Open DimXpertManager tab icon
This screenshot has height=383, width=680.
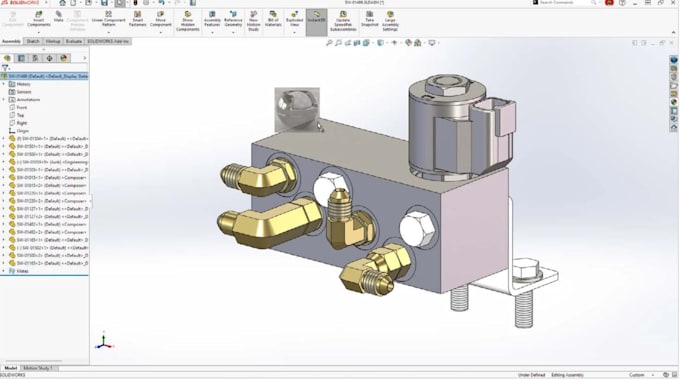click(49, 58)
